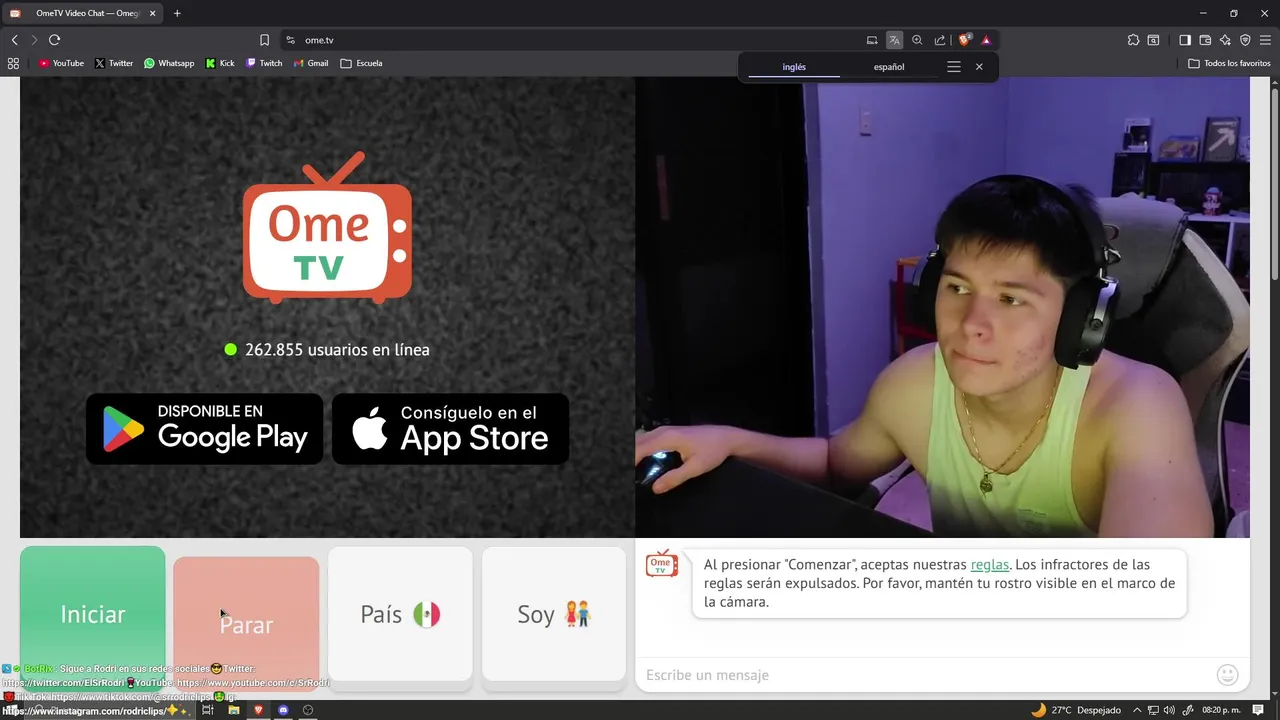Open the extensions puzzle icon
This screenshot has width=1280, height=720.
(x=1133, y=40)
